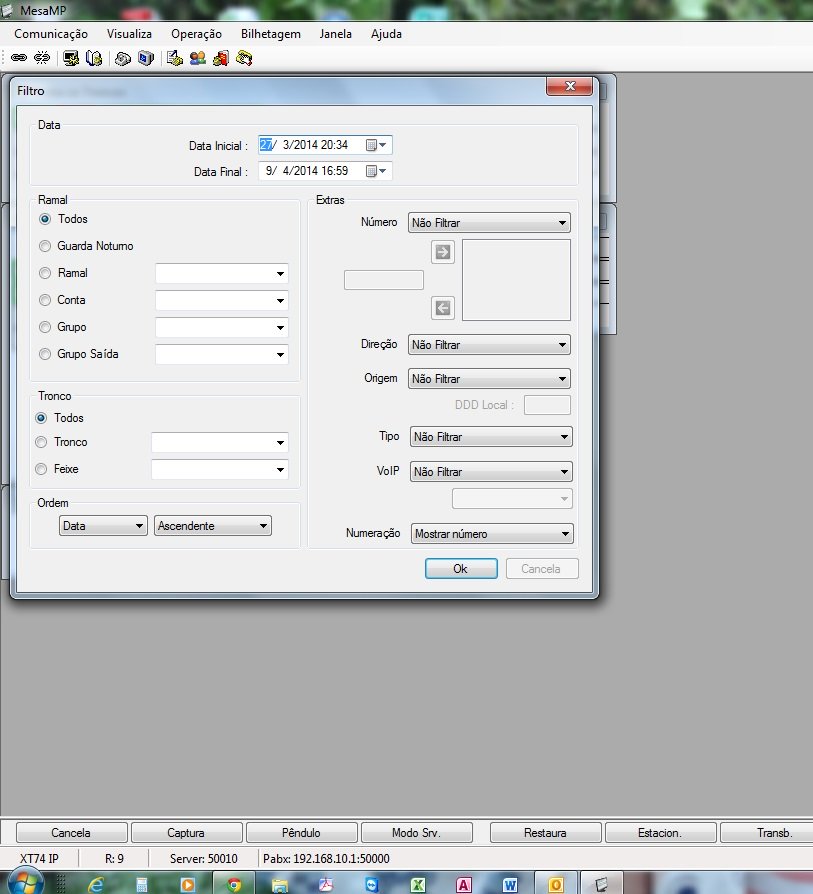Viewport: 813px width, 894px height.
Task: Expand the Ascendente sort order dropdown
Action: 212,526
